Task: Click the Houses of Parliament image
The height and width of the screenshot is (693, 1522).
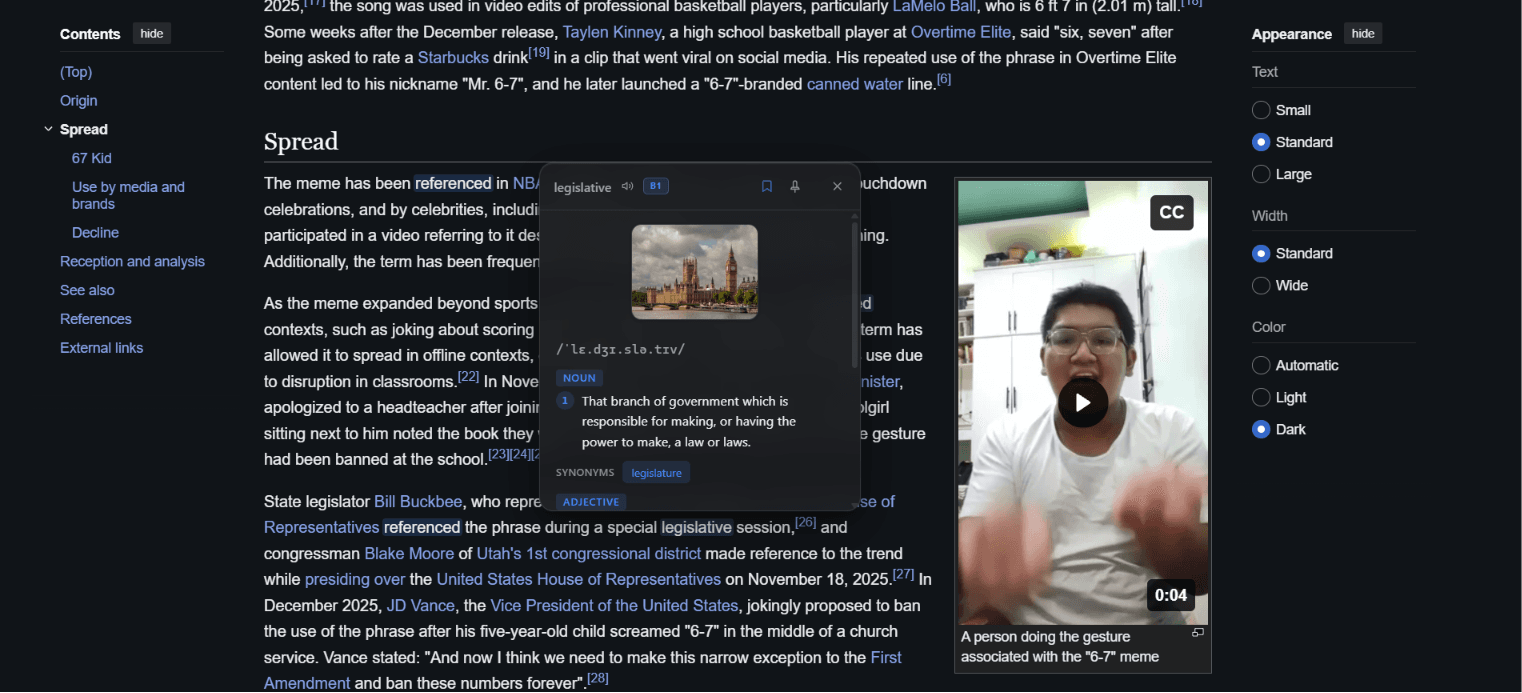Action: click(x=695, y=272)
